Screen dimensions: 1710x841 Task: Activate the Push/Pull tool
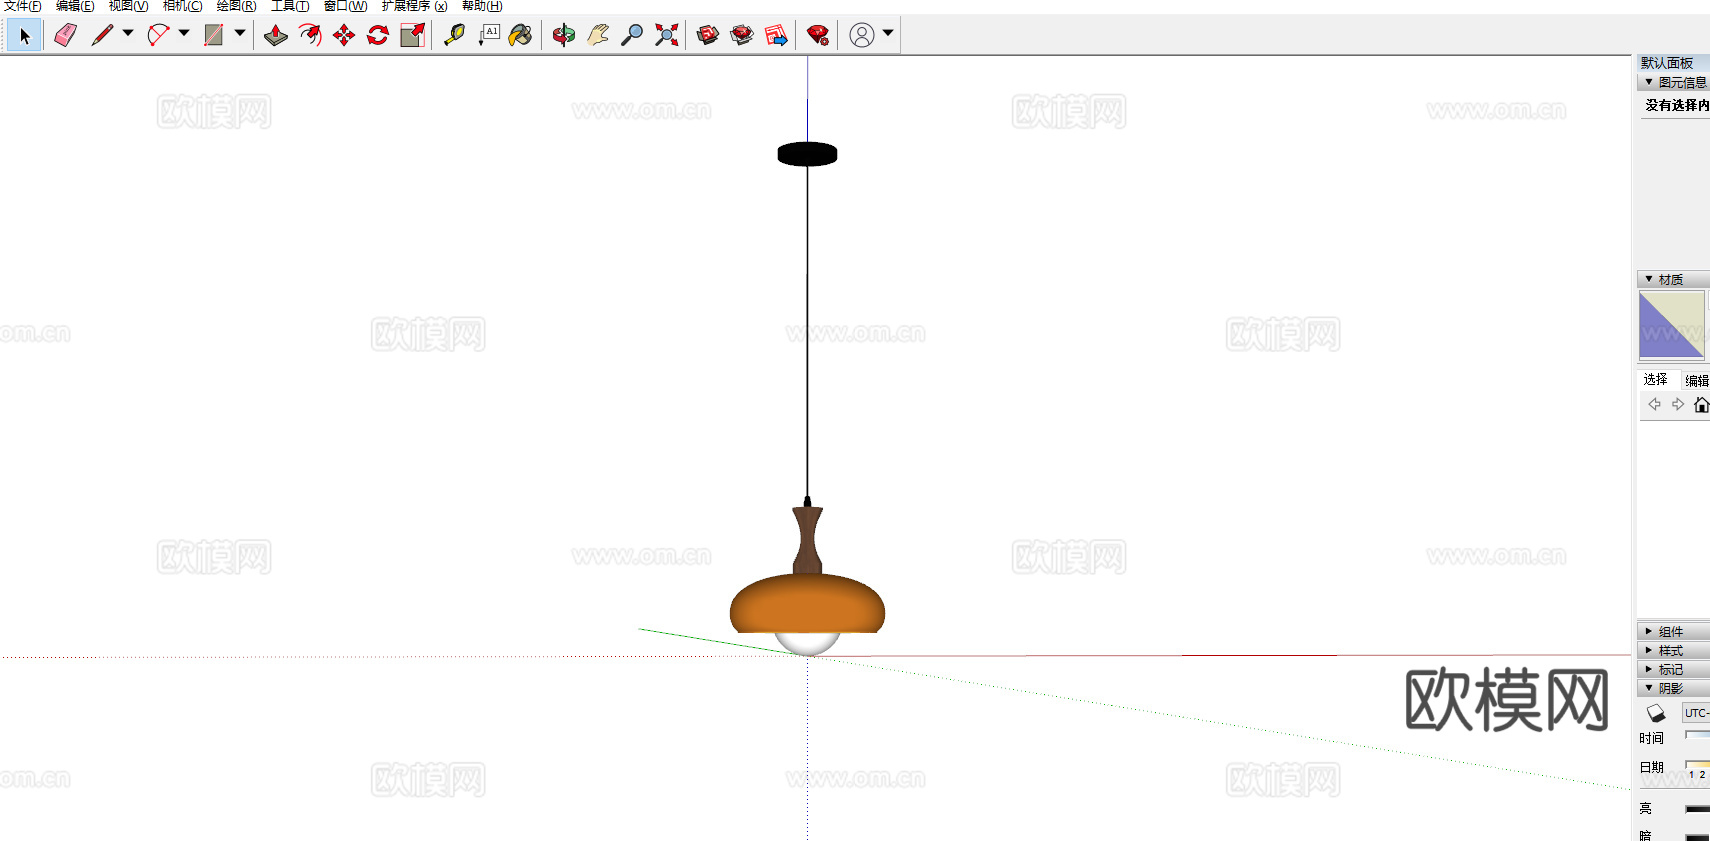276,36
